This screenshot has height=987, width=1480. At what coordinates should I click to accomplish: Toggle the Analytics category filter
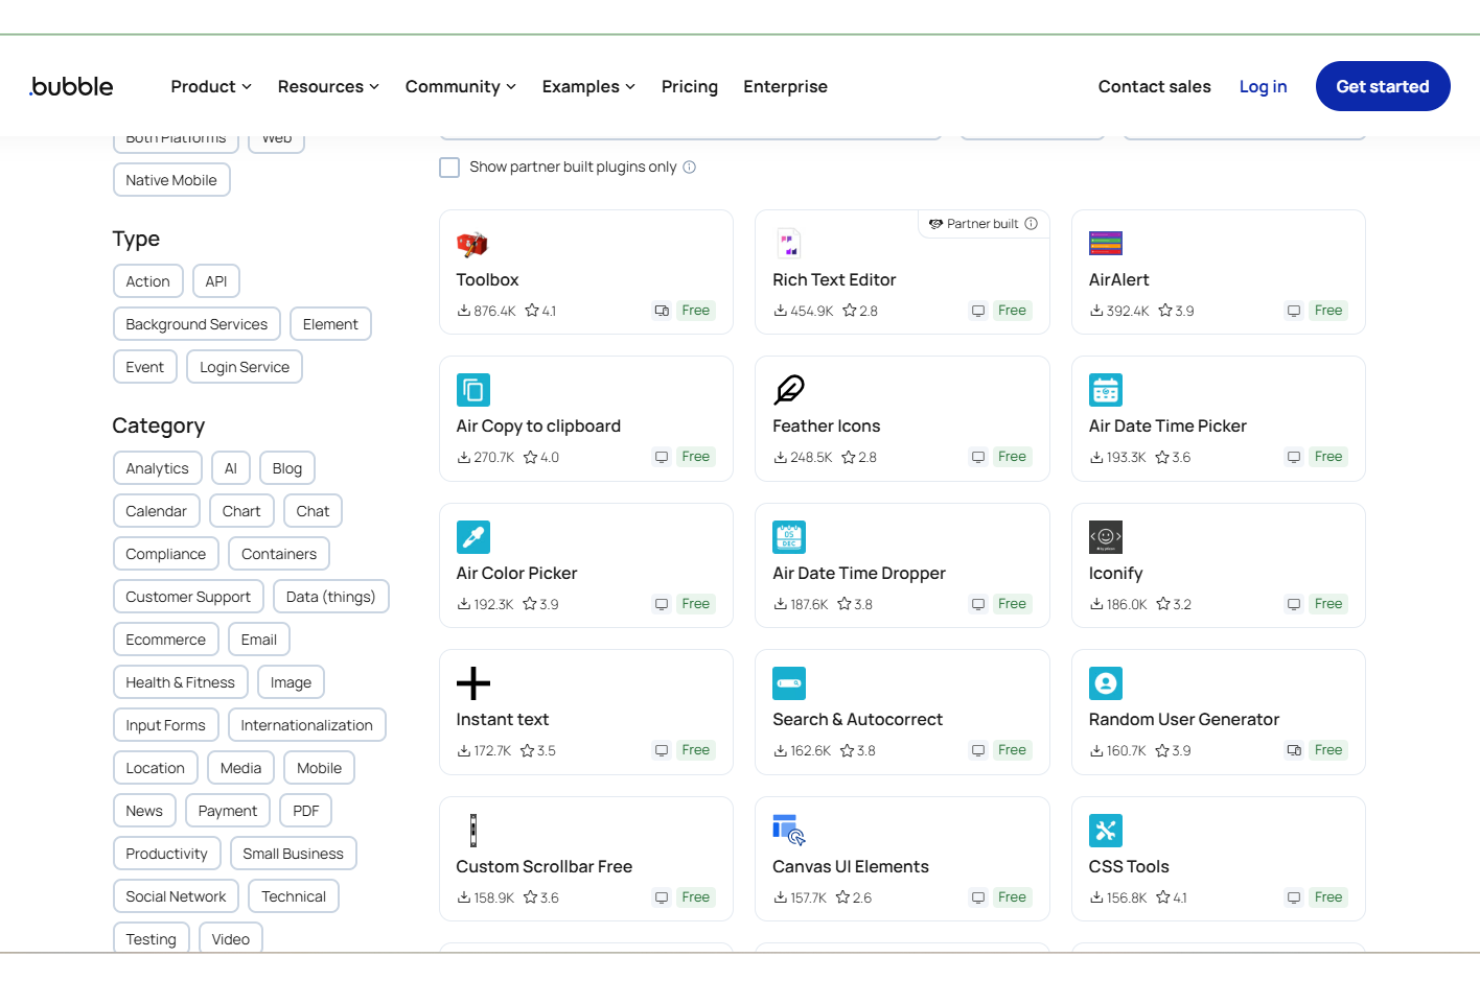[x=157, y=468]
